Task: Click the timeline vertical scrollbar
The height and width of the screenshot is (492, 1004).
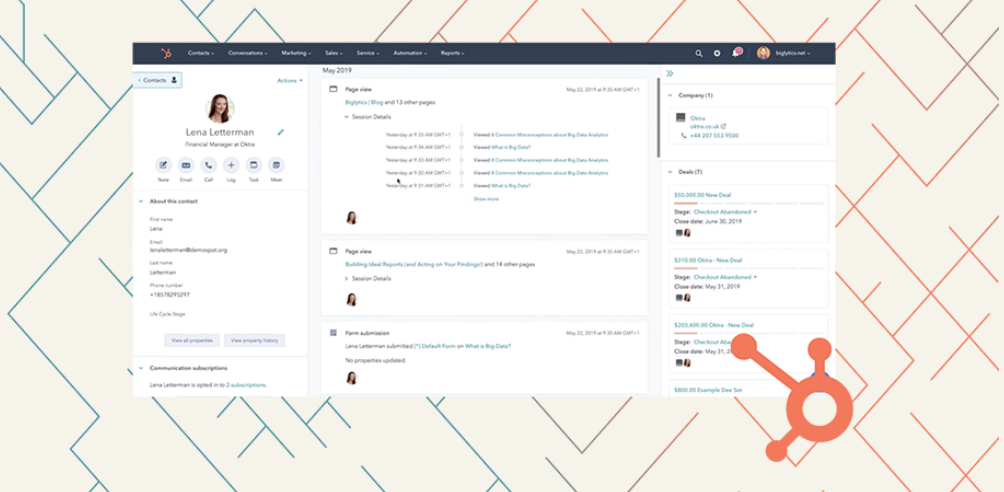Action: [658, 118]
